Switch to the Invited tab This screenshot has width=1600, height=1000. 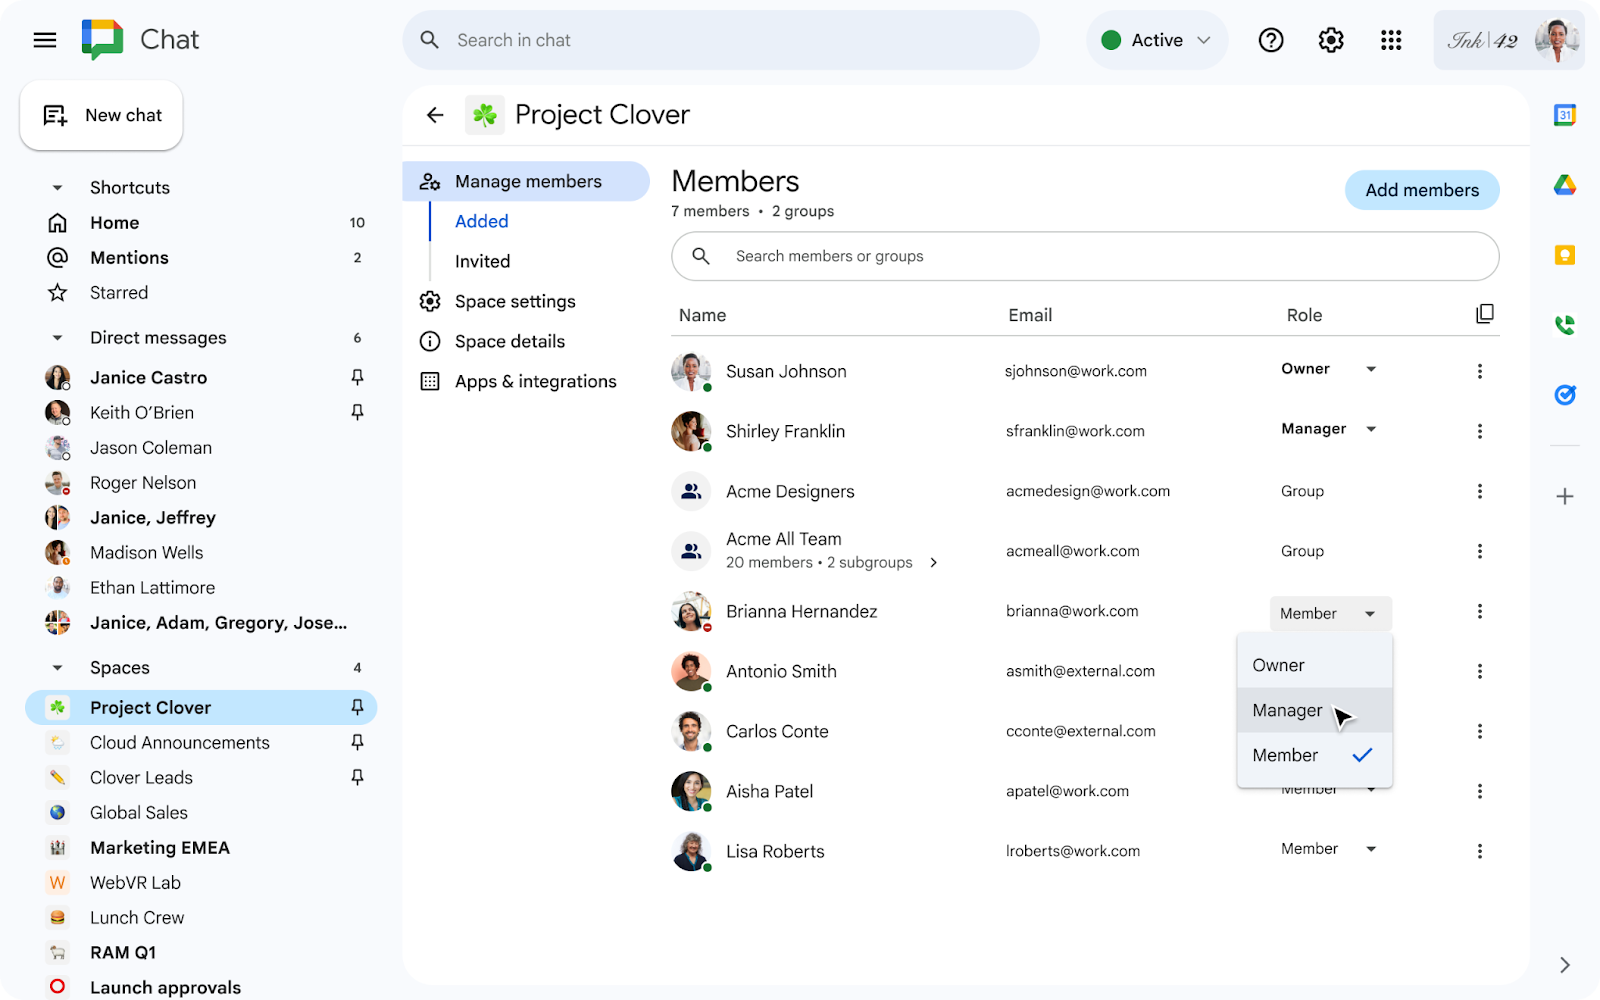coord(482,261)
